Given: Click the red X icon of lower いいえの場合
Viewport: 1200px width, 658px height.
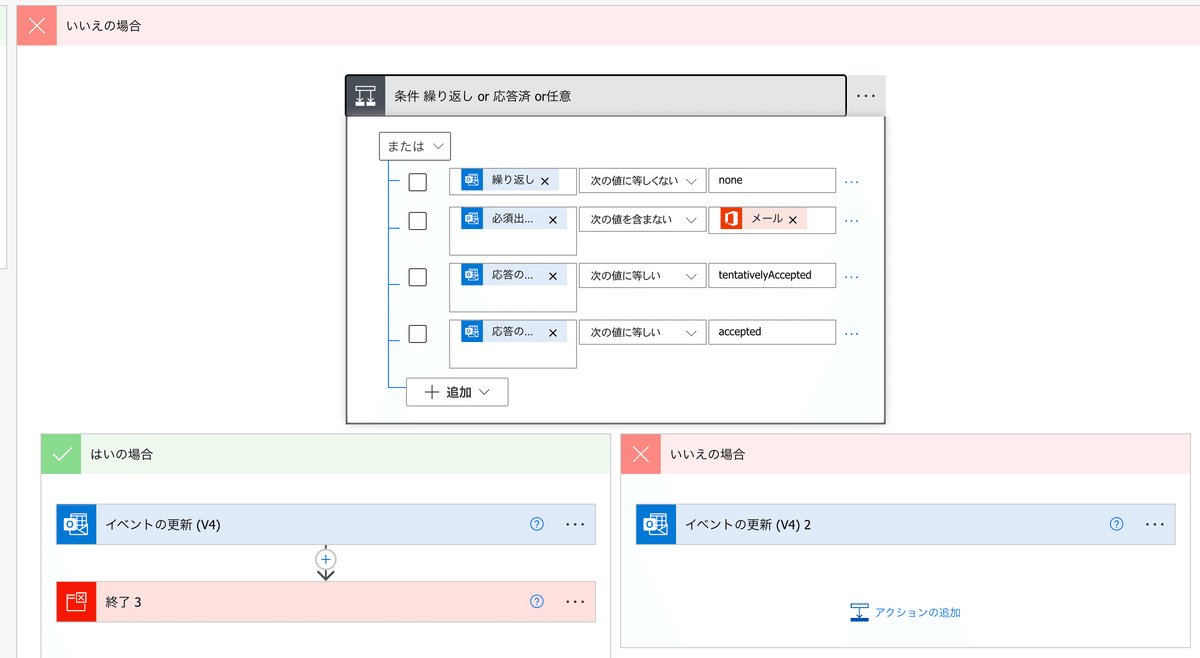Looking at the screenshot, I should 641,454.
